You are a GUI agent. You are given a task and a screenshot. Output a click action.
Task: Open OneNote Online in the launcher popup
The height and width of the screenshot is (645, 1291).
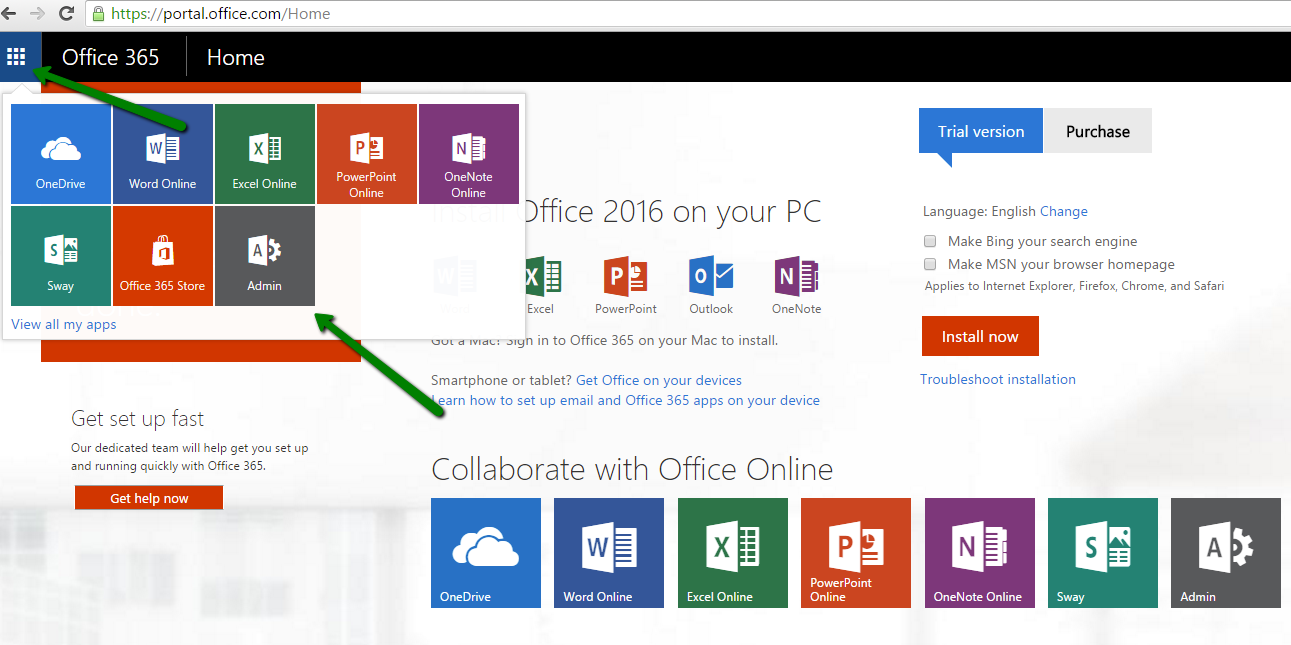coord(469,154)
